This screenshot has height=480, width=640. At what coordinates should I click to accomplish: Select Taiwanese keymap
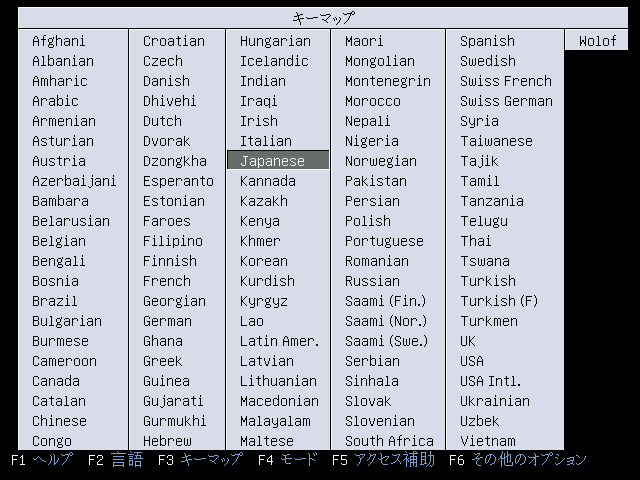pos(496,141)
